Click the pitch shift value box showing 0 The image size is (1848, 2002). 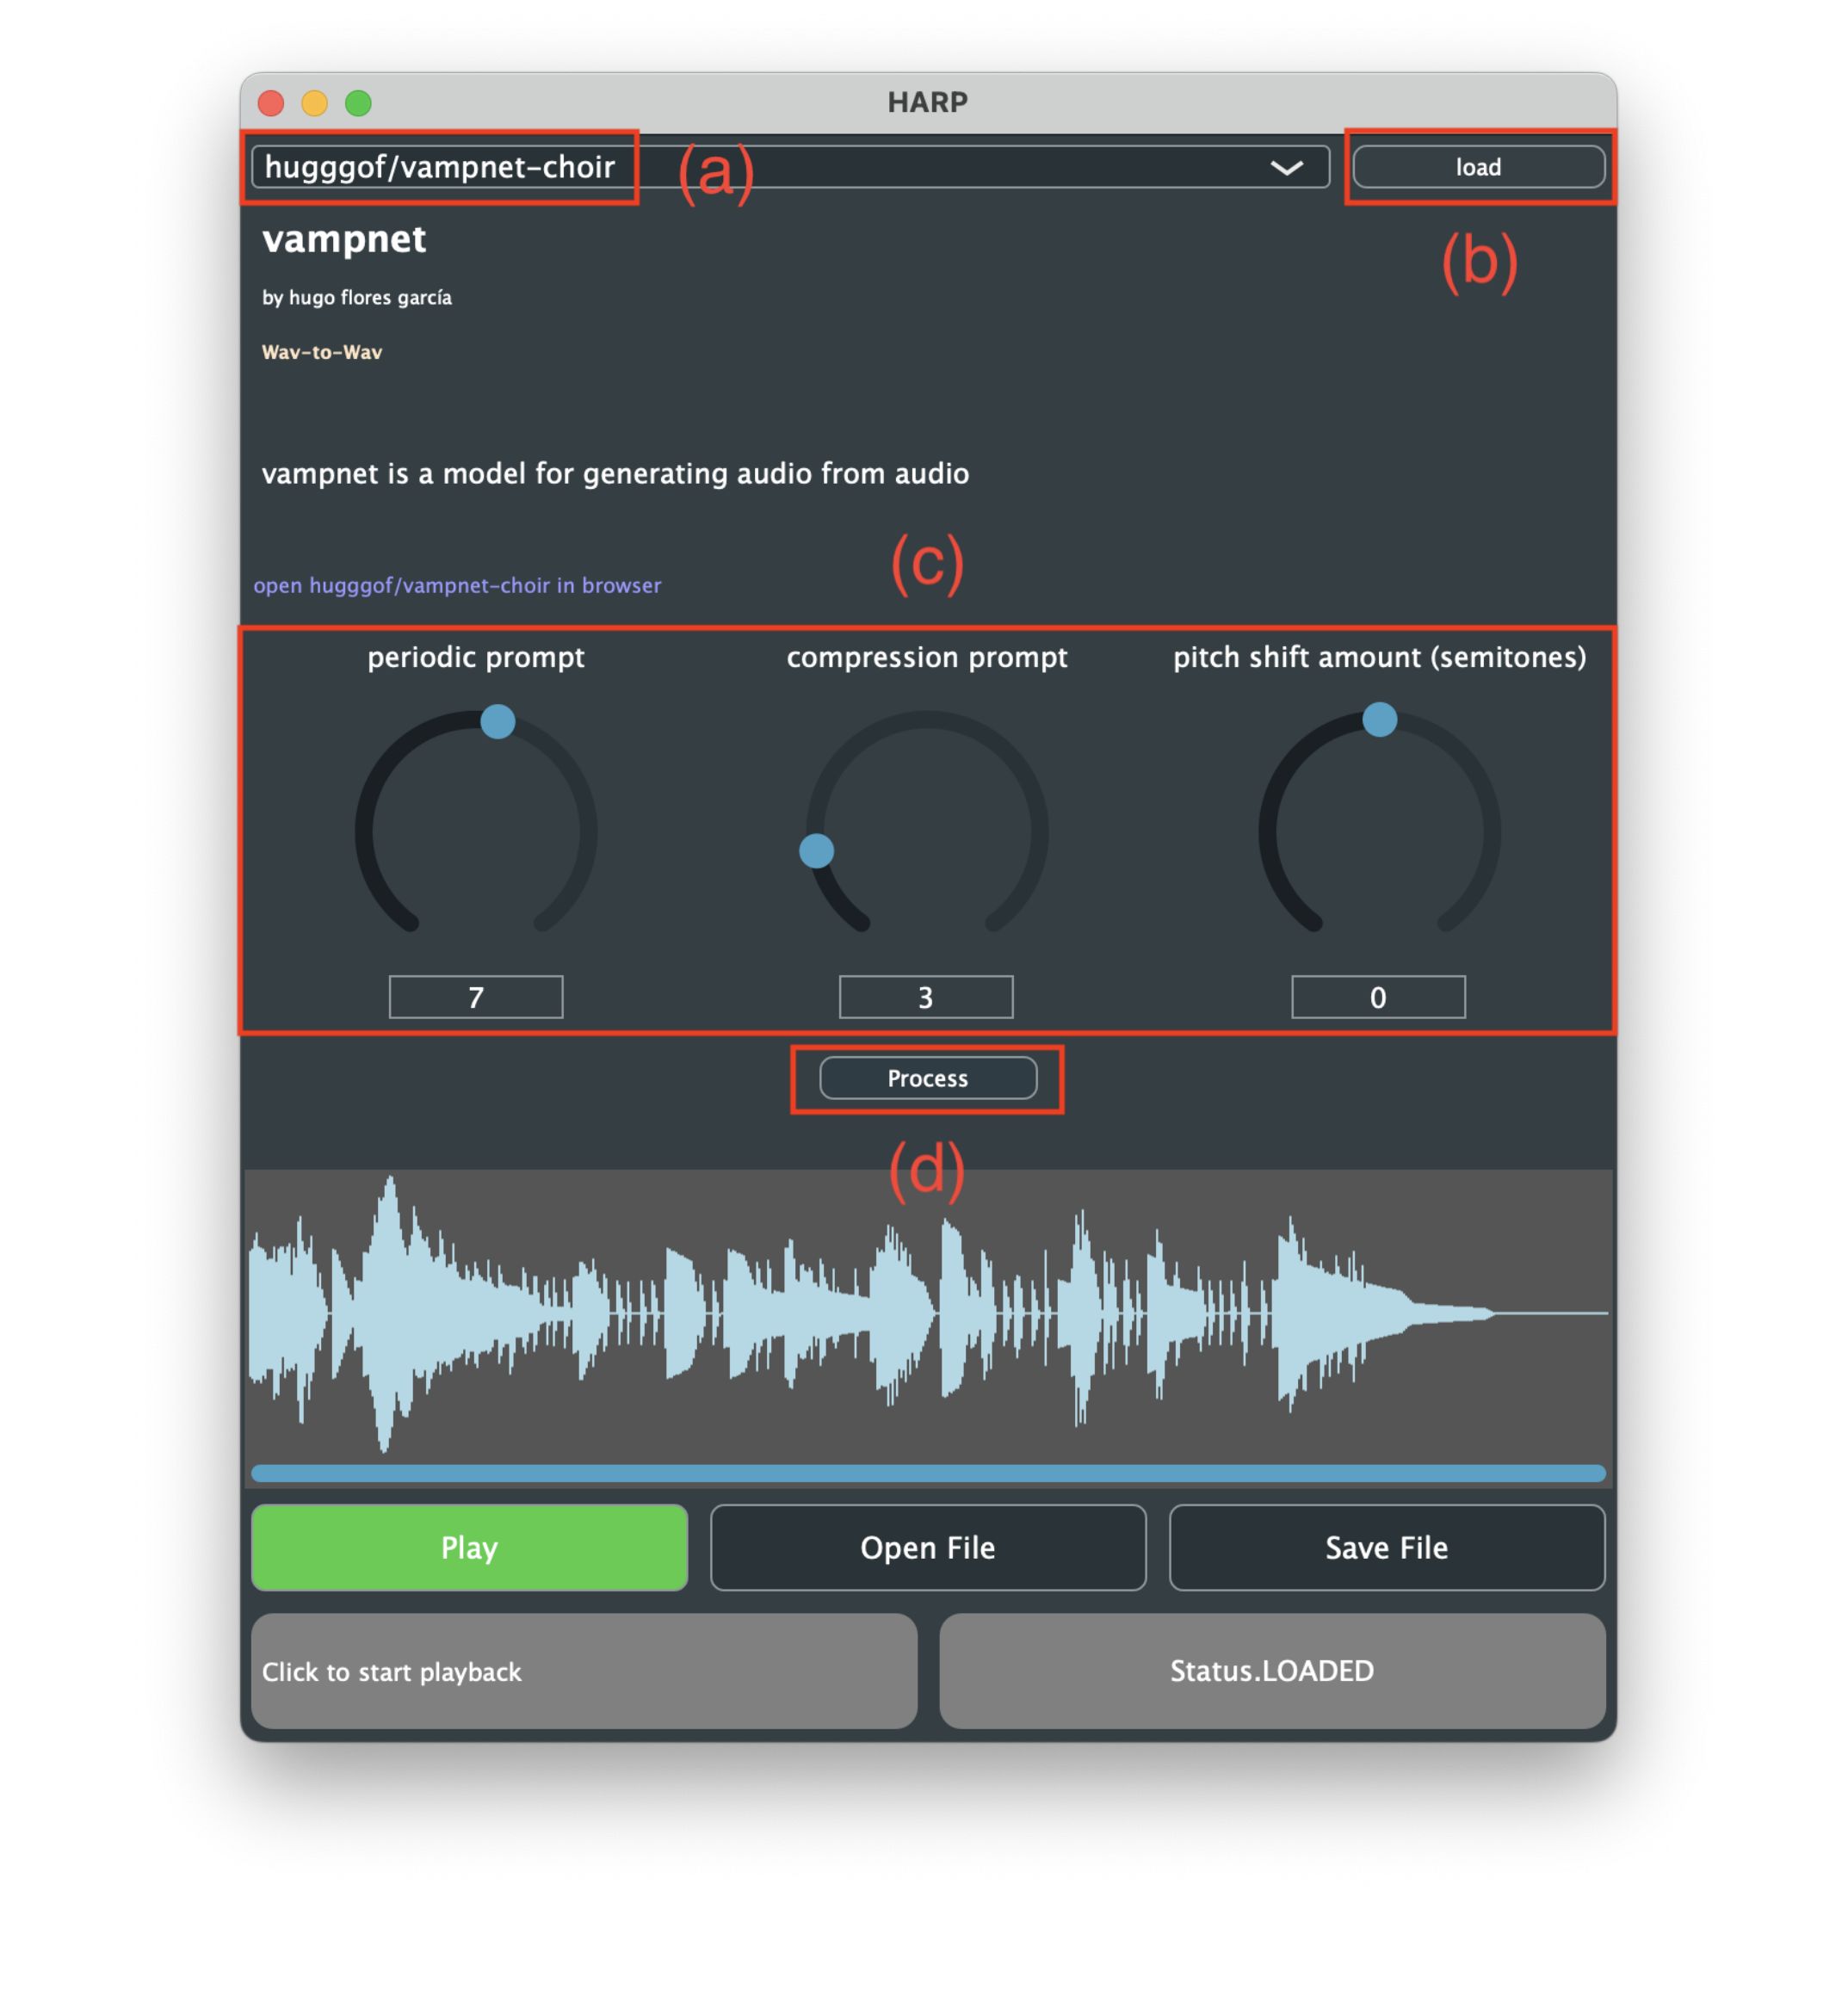tap(1378, 997)
